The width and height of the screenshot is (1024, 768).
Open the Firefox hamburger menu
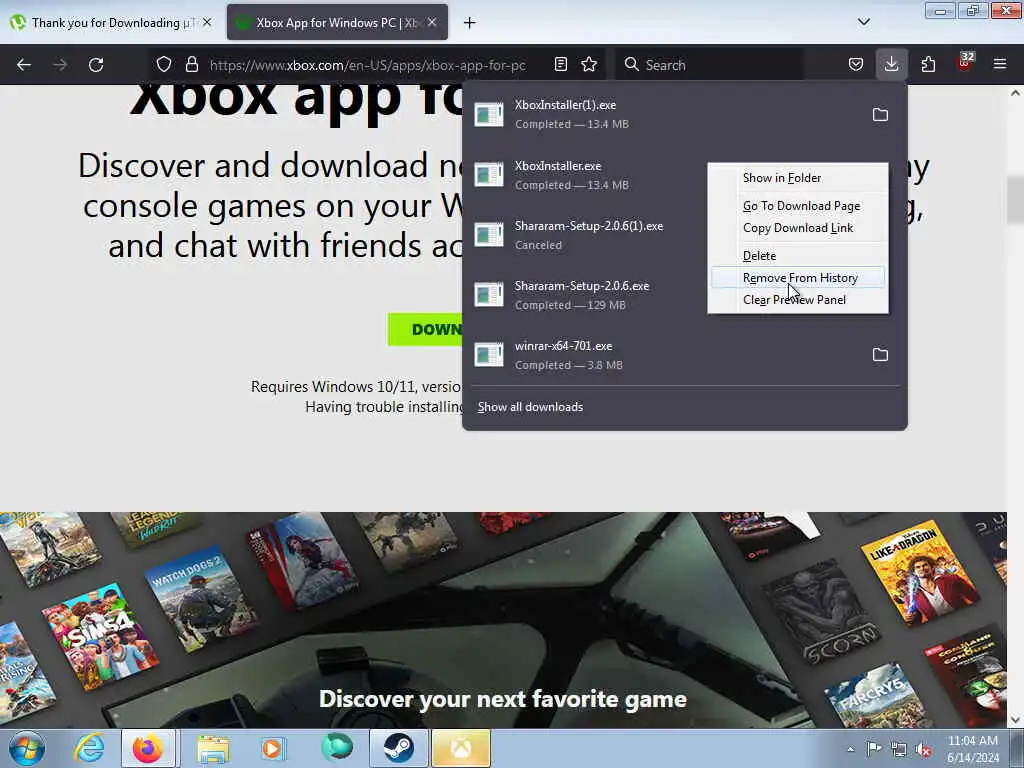1000,65
